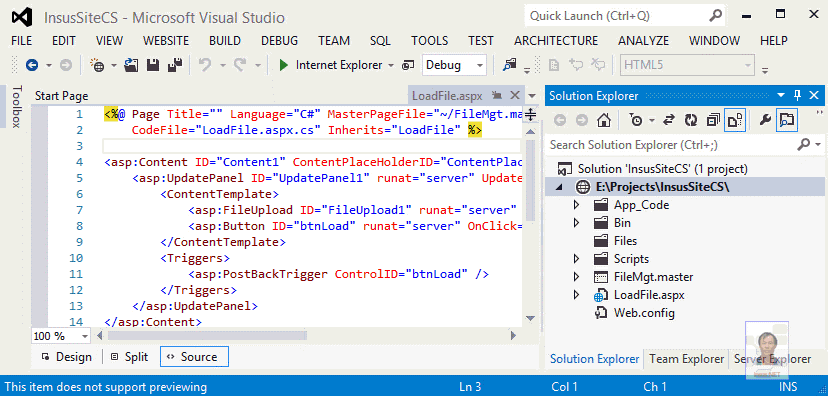Click the Collapse All icon
The width and height of the screenshot is (828, 396).
713,120
